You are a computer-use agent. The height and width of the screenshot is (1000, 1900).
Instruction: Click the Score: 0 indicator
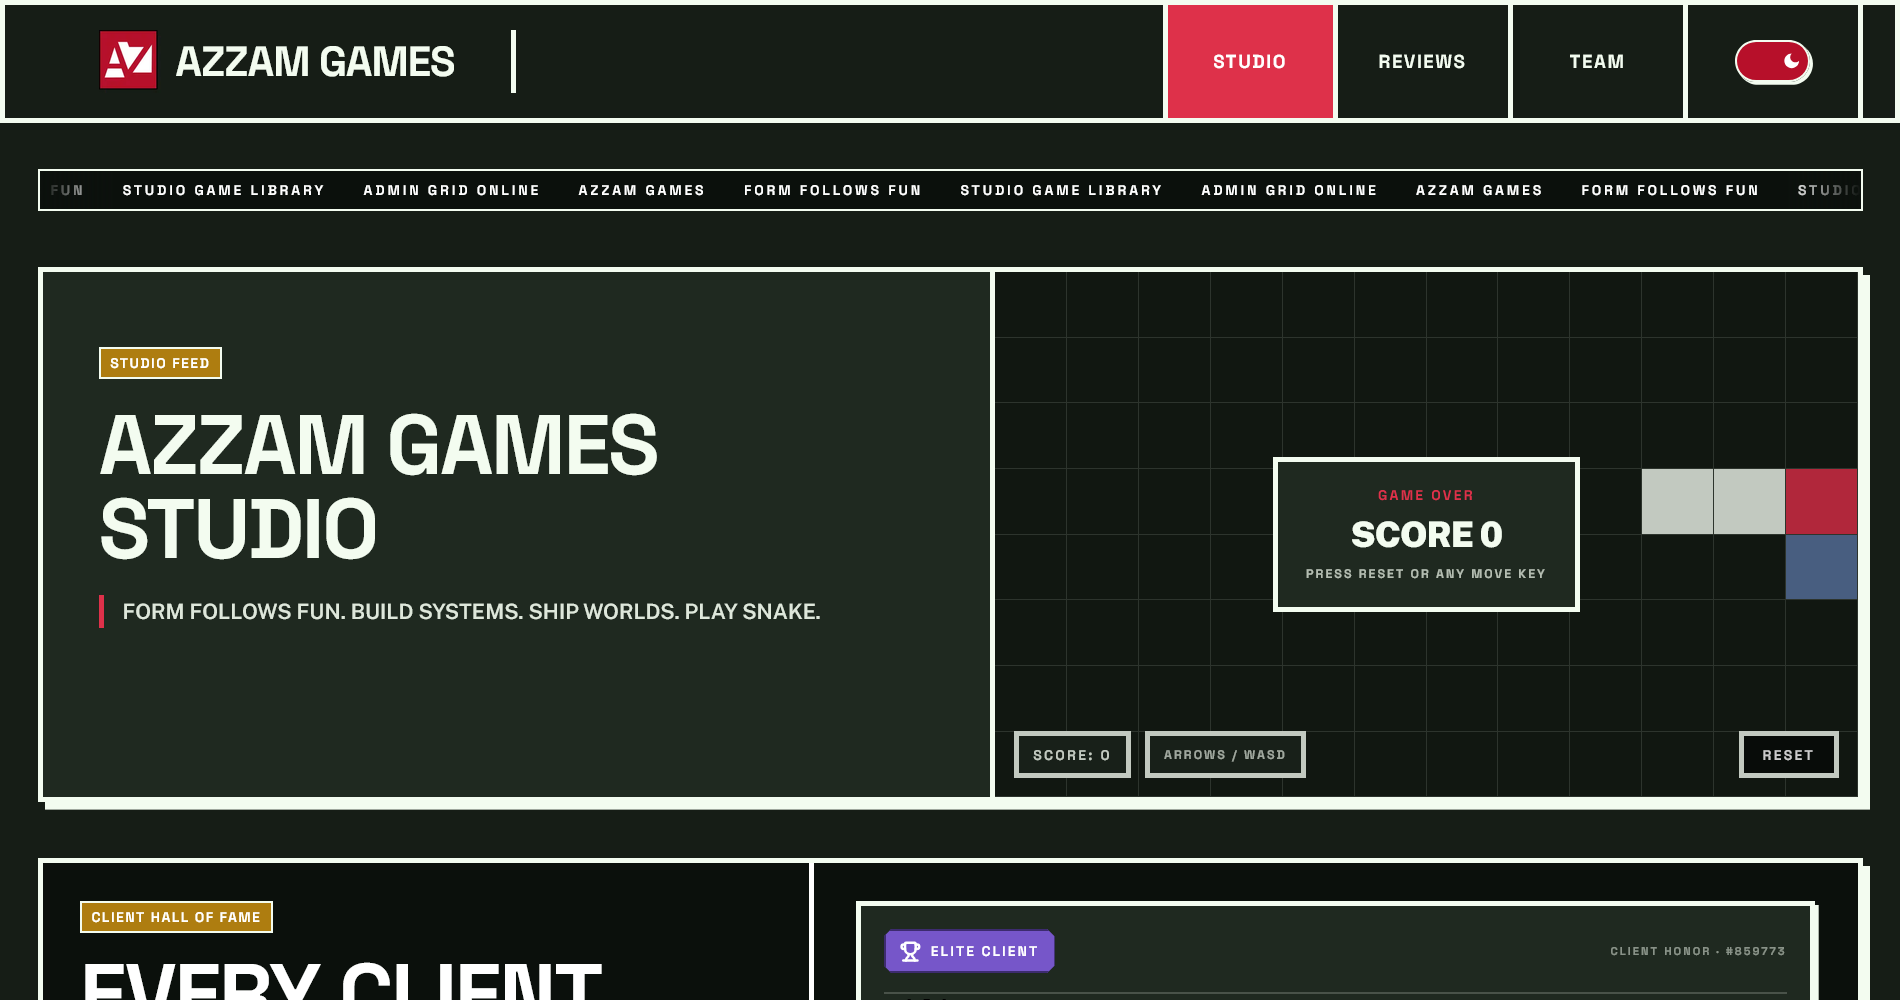[1072, 755]
